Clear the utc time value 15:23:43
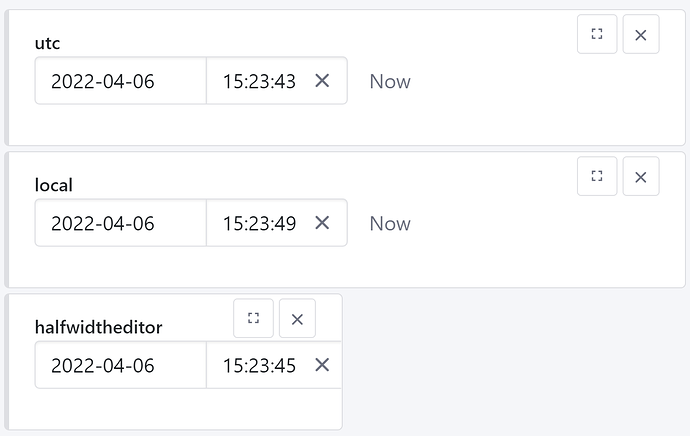 [x=322, y=81]
